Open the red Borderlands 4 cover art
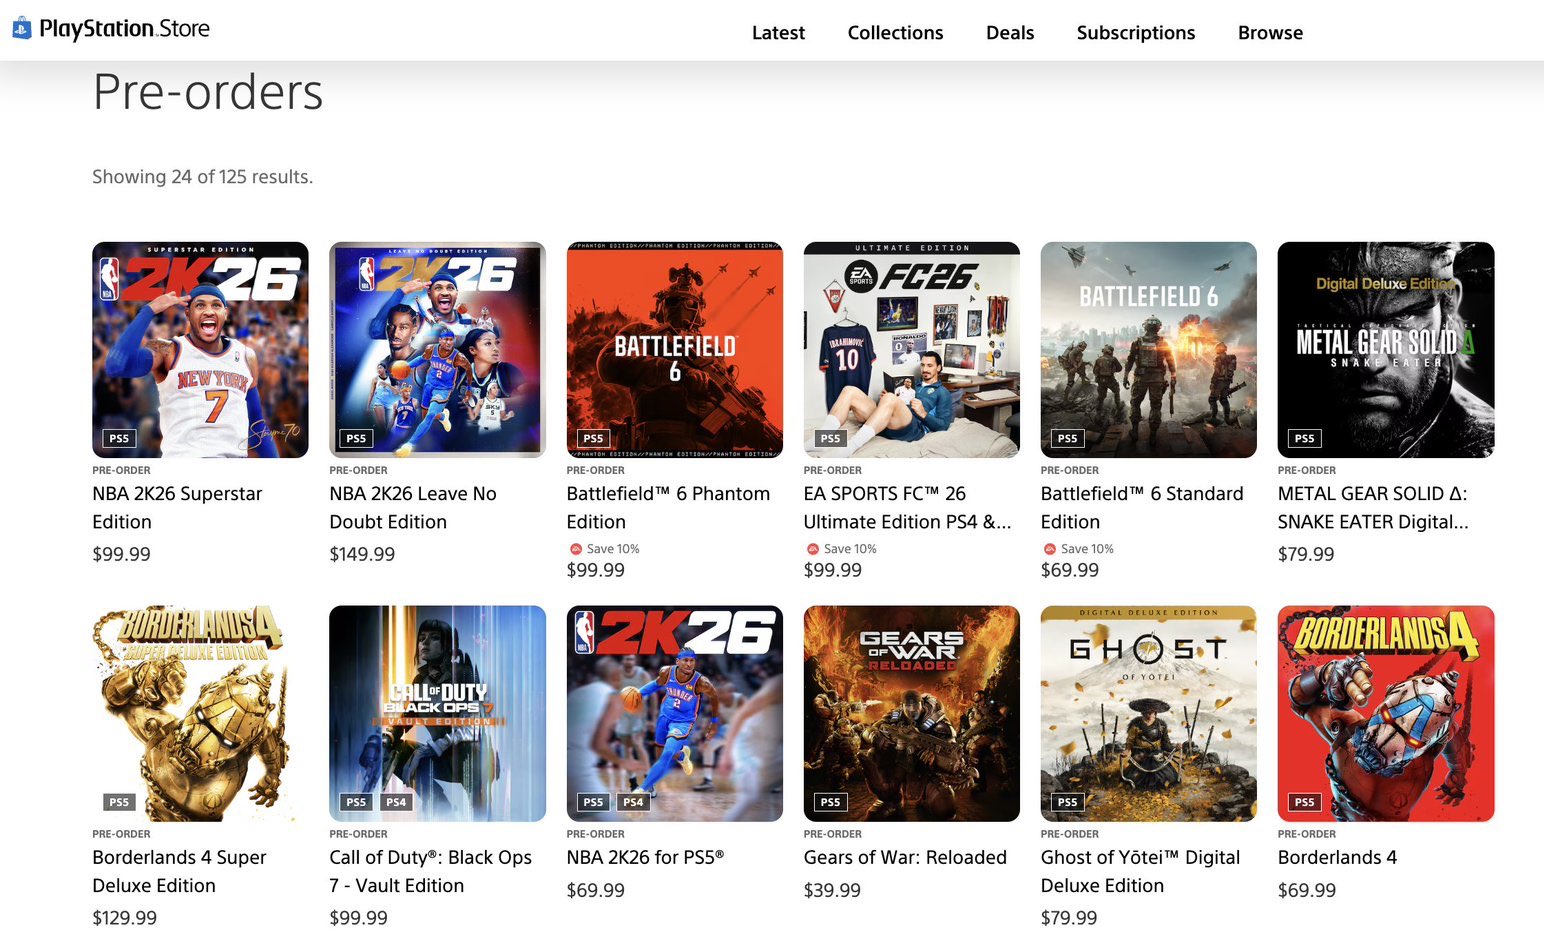The image size is (1544, 940). pos(1386,713)
